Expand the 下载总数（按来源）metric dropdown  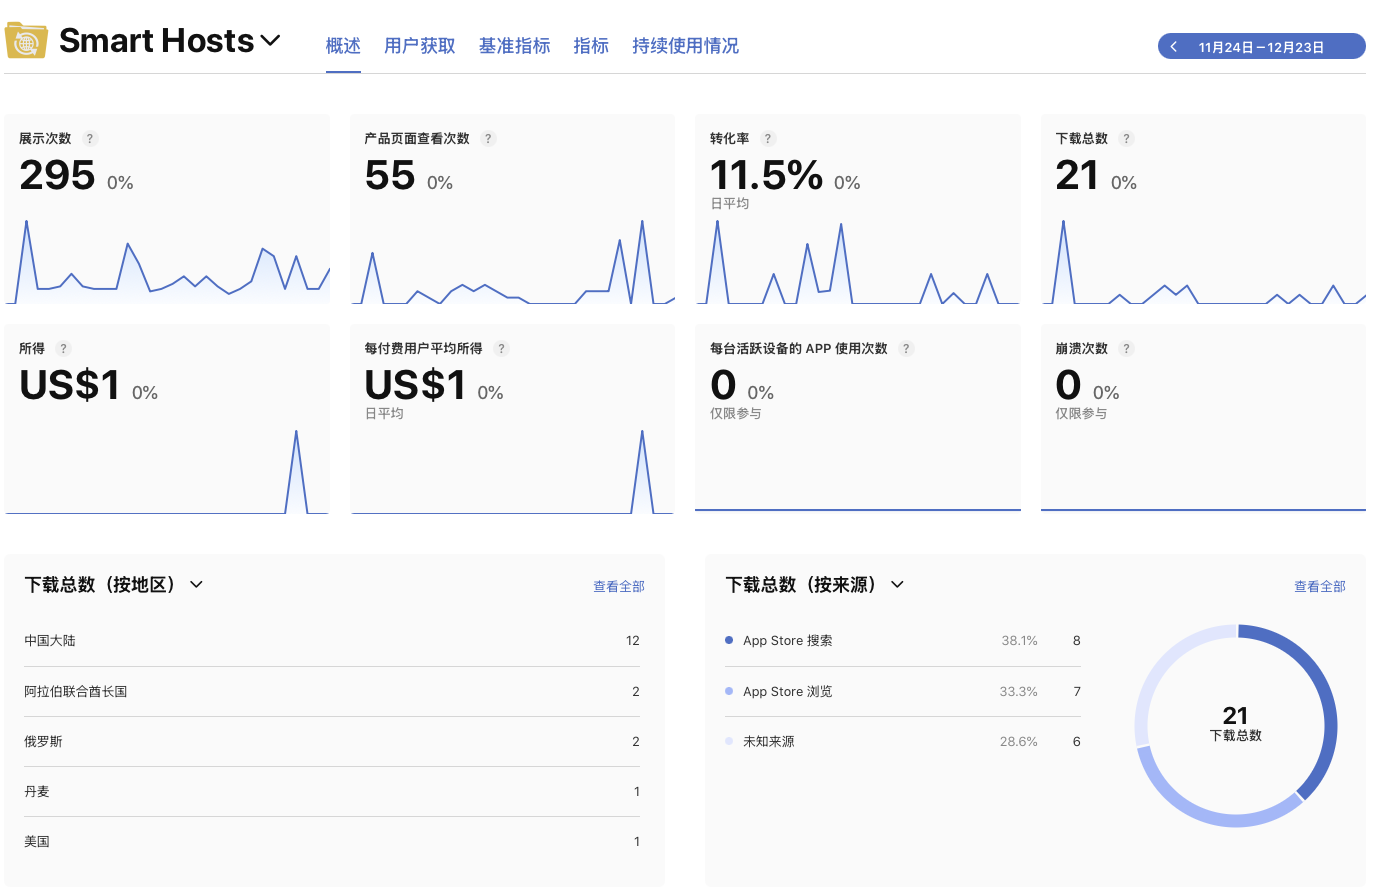tap(897, 585)
